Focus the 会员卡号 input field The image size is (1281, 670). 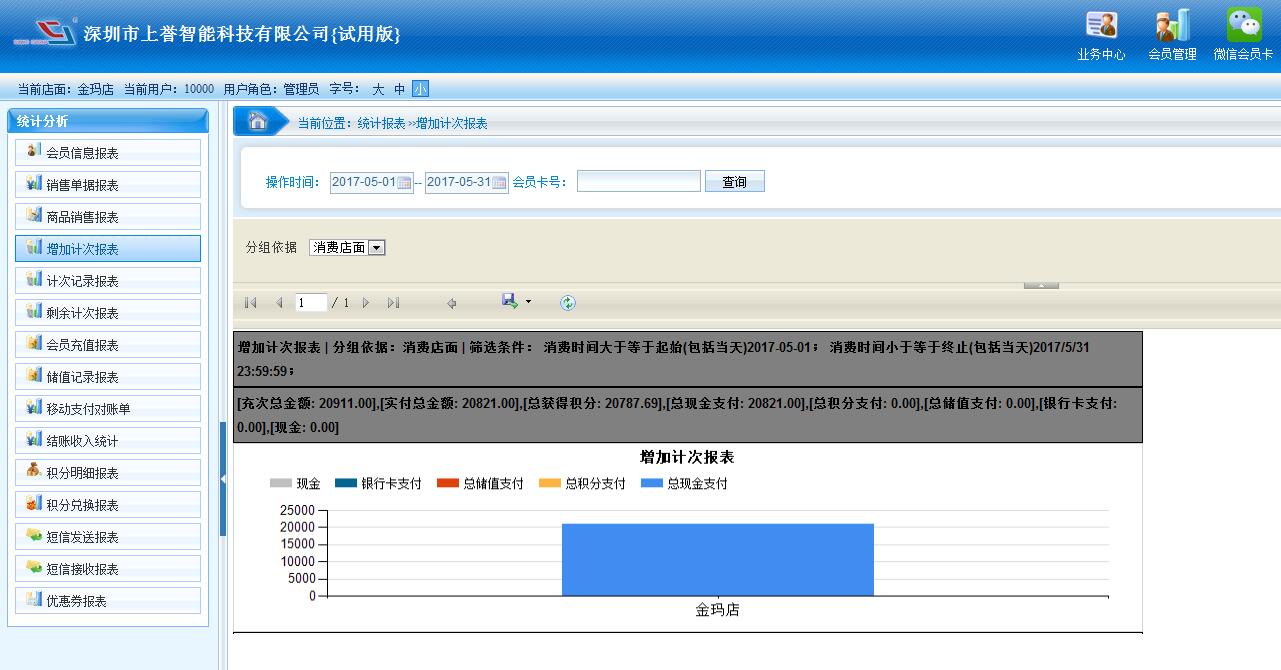click(638, 182)
